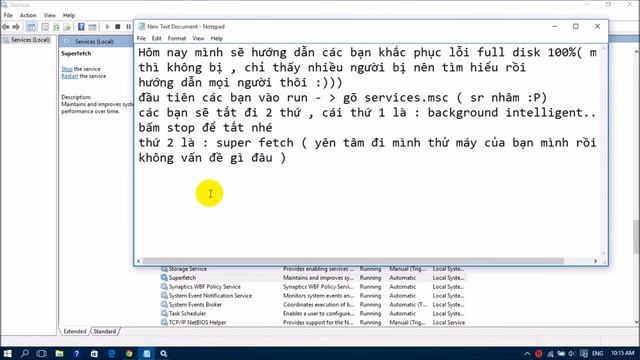
Task: Select Synaptics WBF Policy Service name
Action: click(205, 287)
